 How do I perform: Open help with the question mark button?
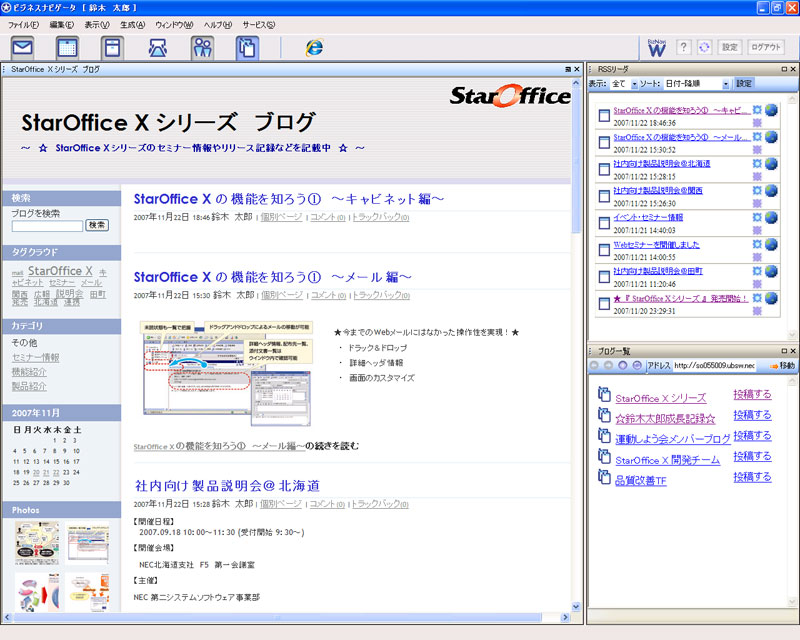[x=684, y=47]
